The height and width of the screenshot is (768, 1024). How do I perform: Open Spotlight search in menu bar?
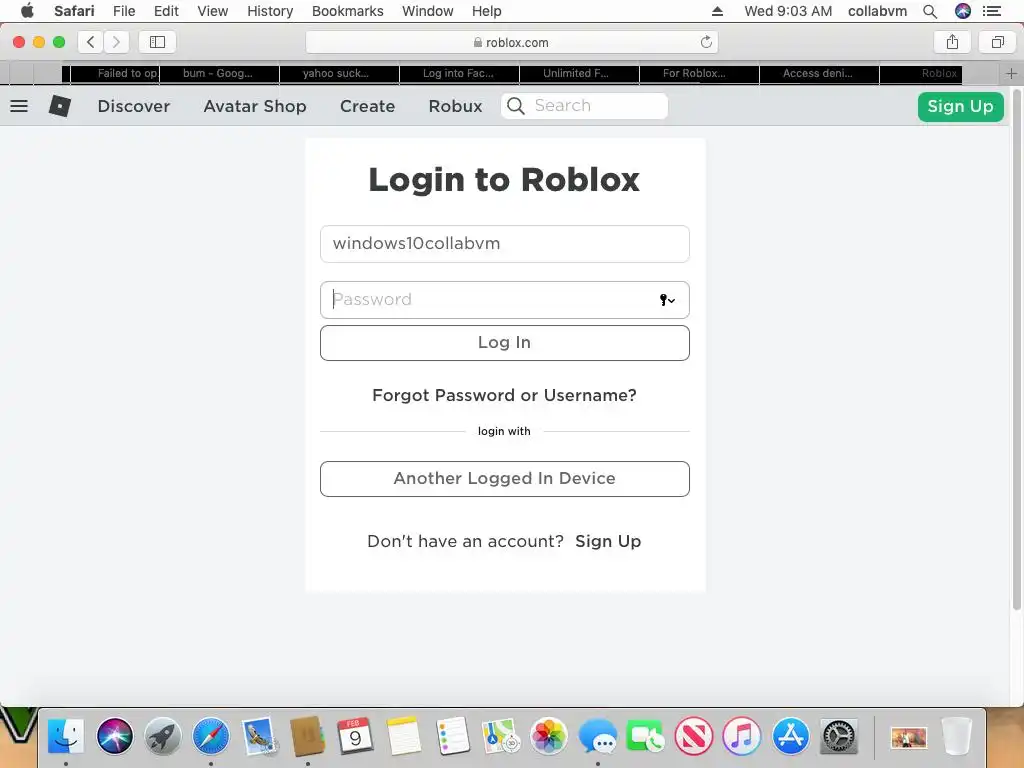pos(930,11)
